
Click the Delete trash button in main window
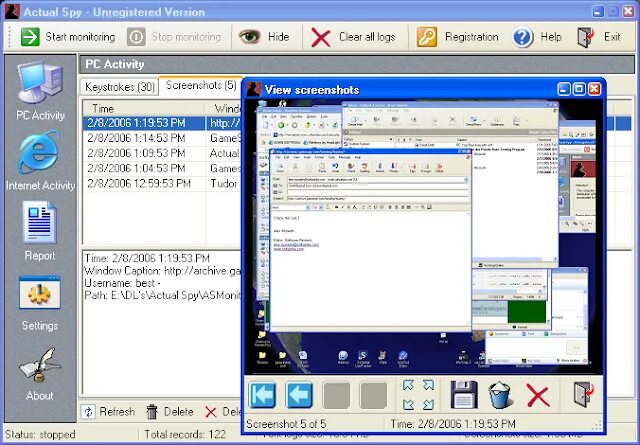[x=170, y=412]
